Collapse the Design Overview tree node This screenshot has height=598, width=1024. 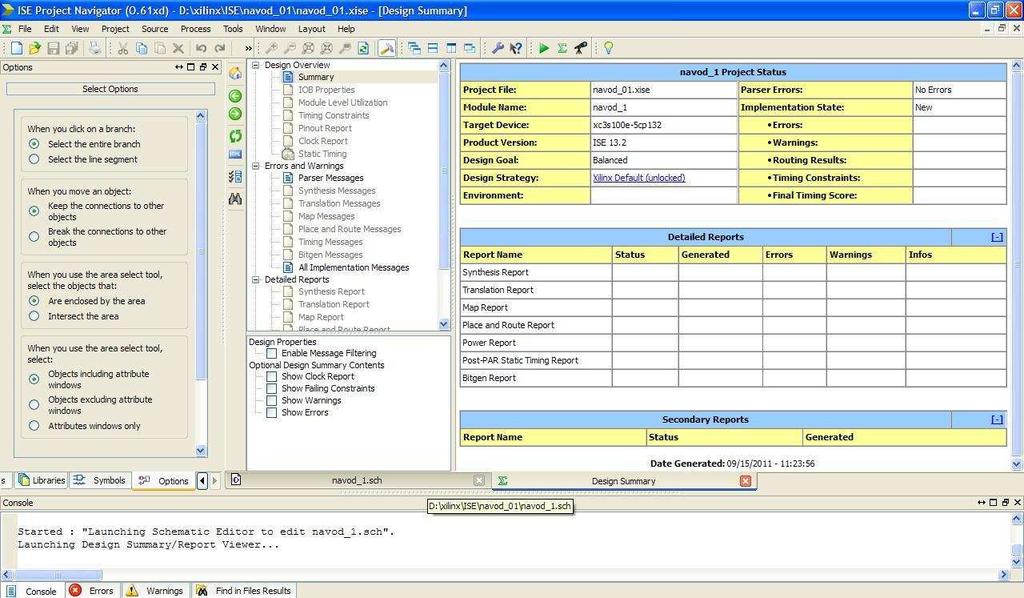coord(256,65)
